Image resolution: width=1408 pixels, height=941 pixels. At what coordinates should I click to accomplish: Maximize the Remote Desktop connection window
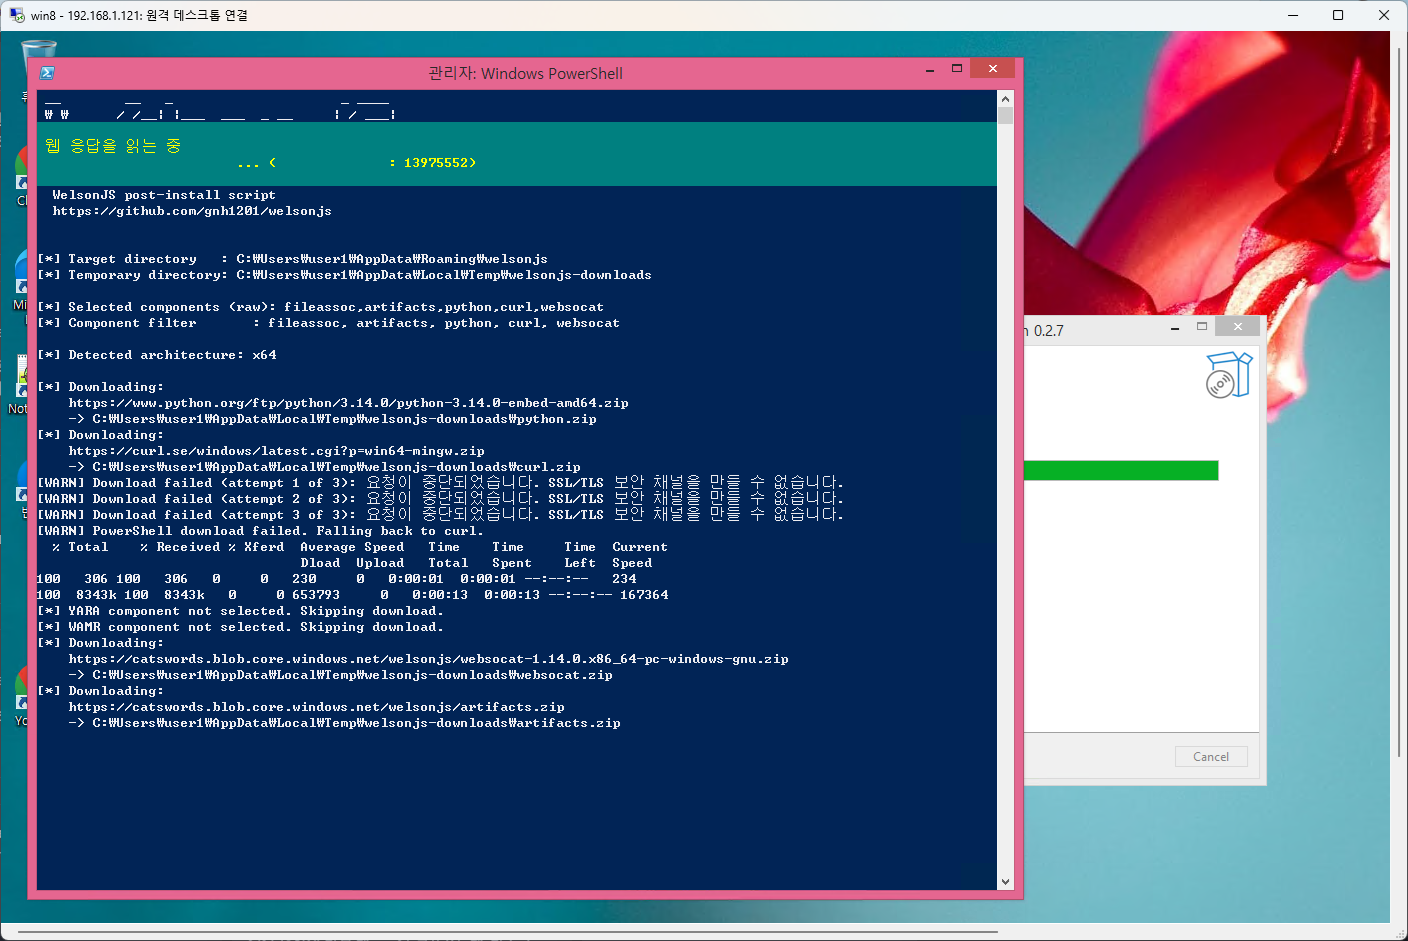[x=1338, y=15]
